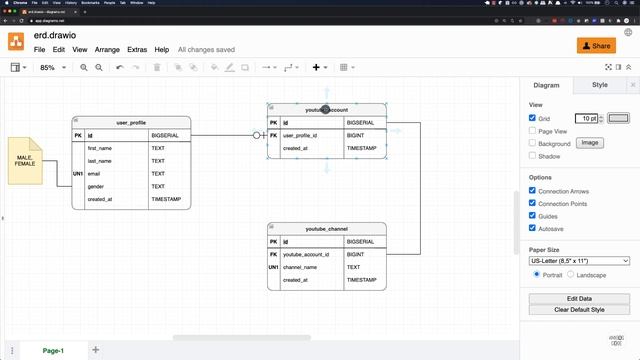Select the Portrait radio button

click(537, 274)
